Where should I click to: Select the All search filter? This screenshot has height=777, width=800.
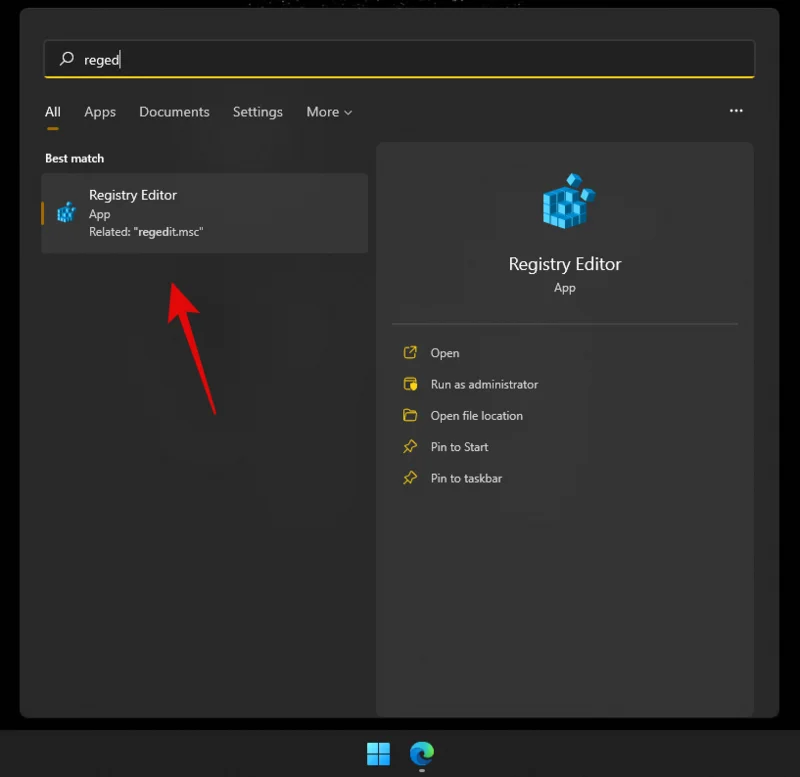[52, 112]
